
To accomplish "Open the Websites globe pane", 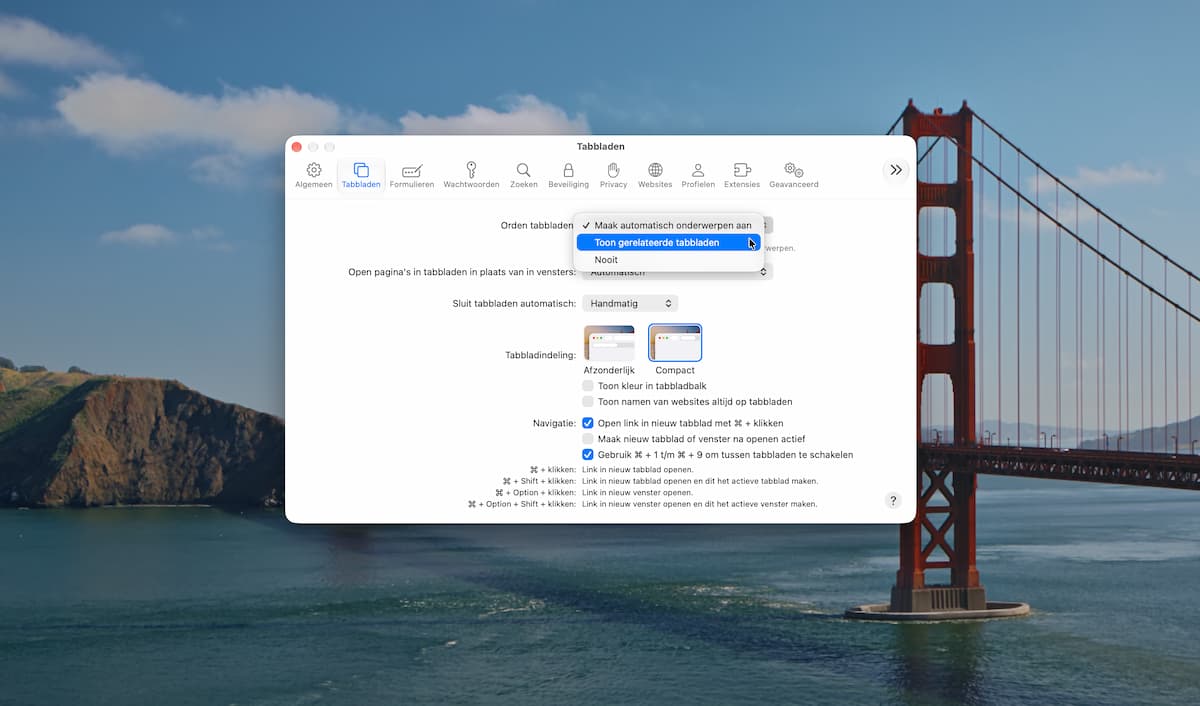I will click(x=655, y=175).
